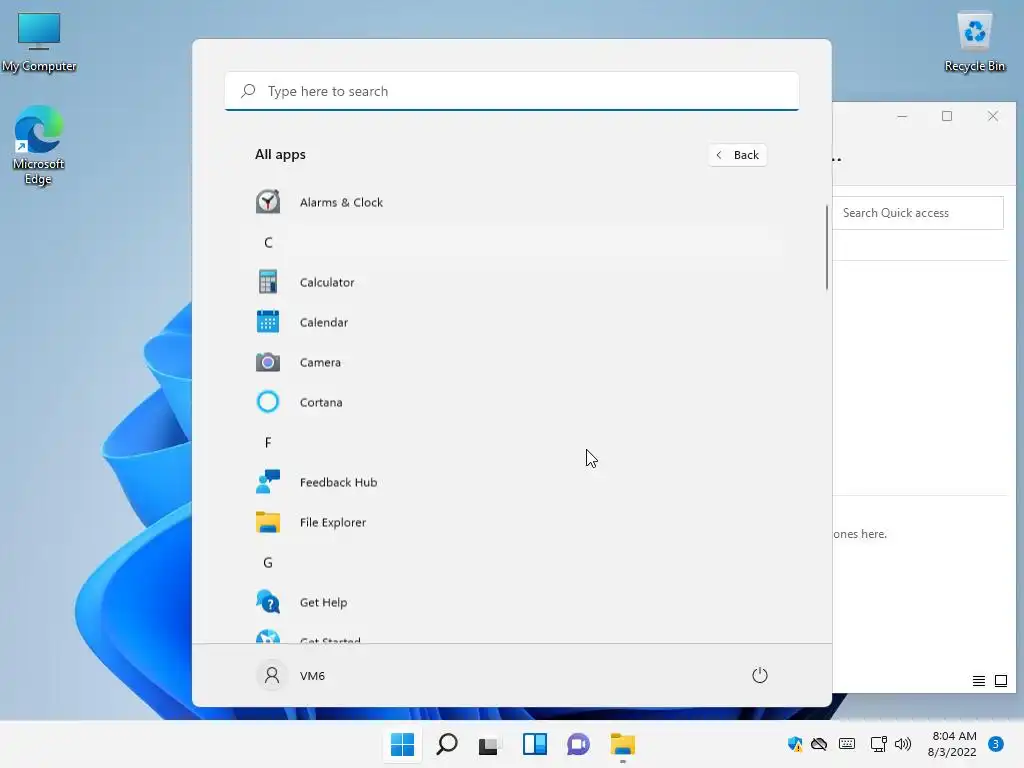Switch File Explorer to details view icon
Image resolution: width=1024 pixels, height=768 pixels.
[x=979, y=681]
